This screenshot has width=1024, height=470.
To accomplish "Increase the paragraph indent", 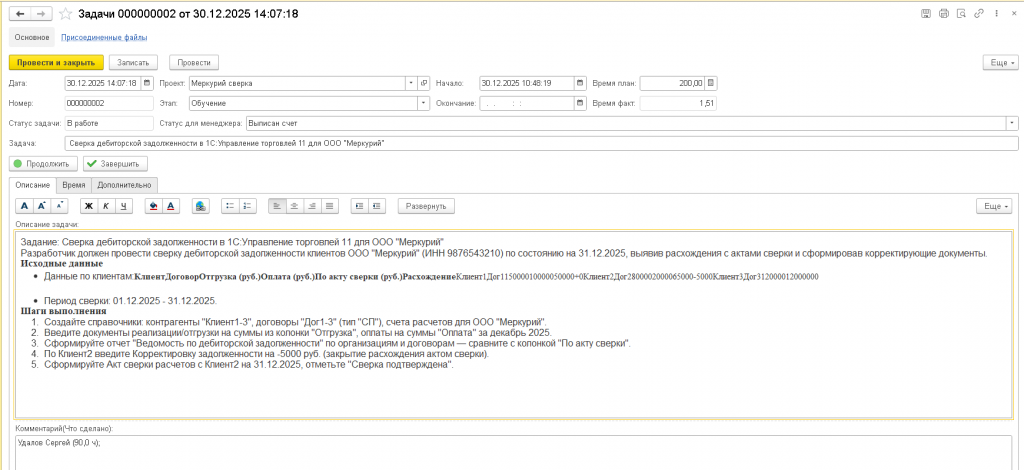I will pyautogui.click(x=359, y=206).
